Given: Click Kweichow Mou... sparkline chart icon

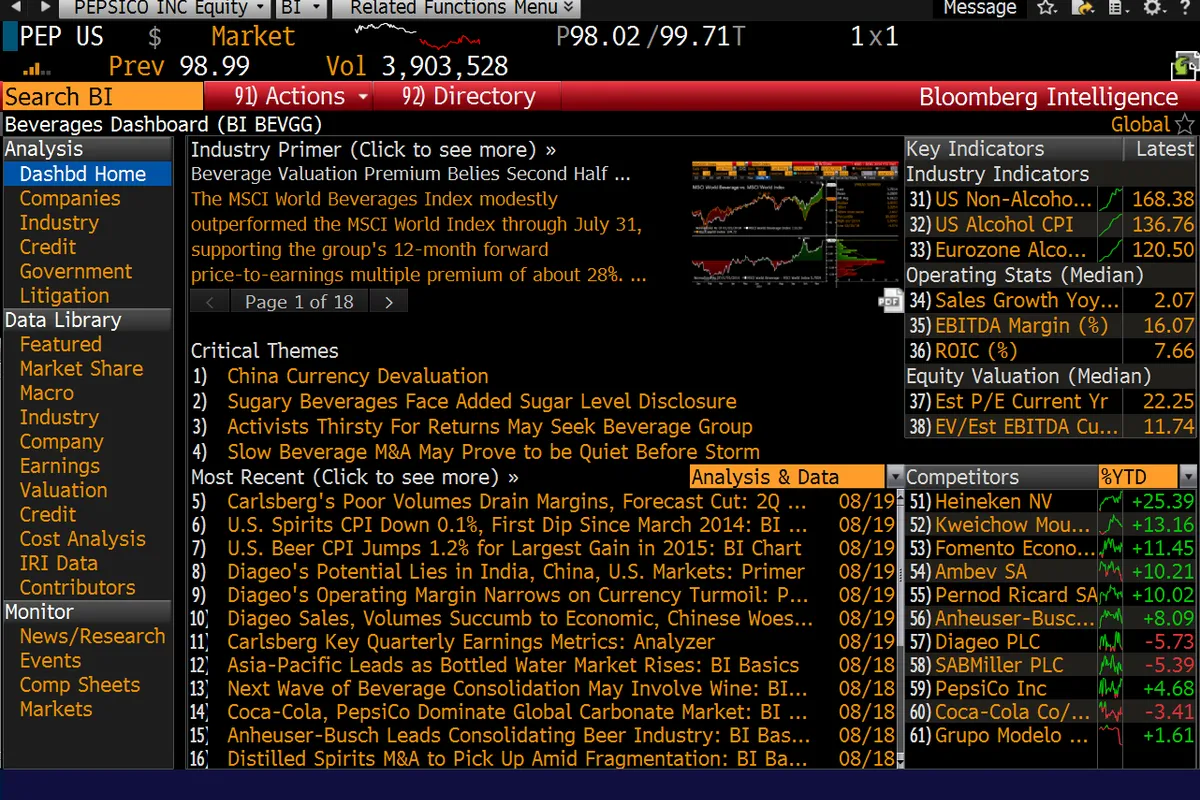Looking at the screenshot, I should coord(1110,525).
